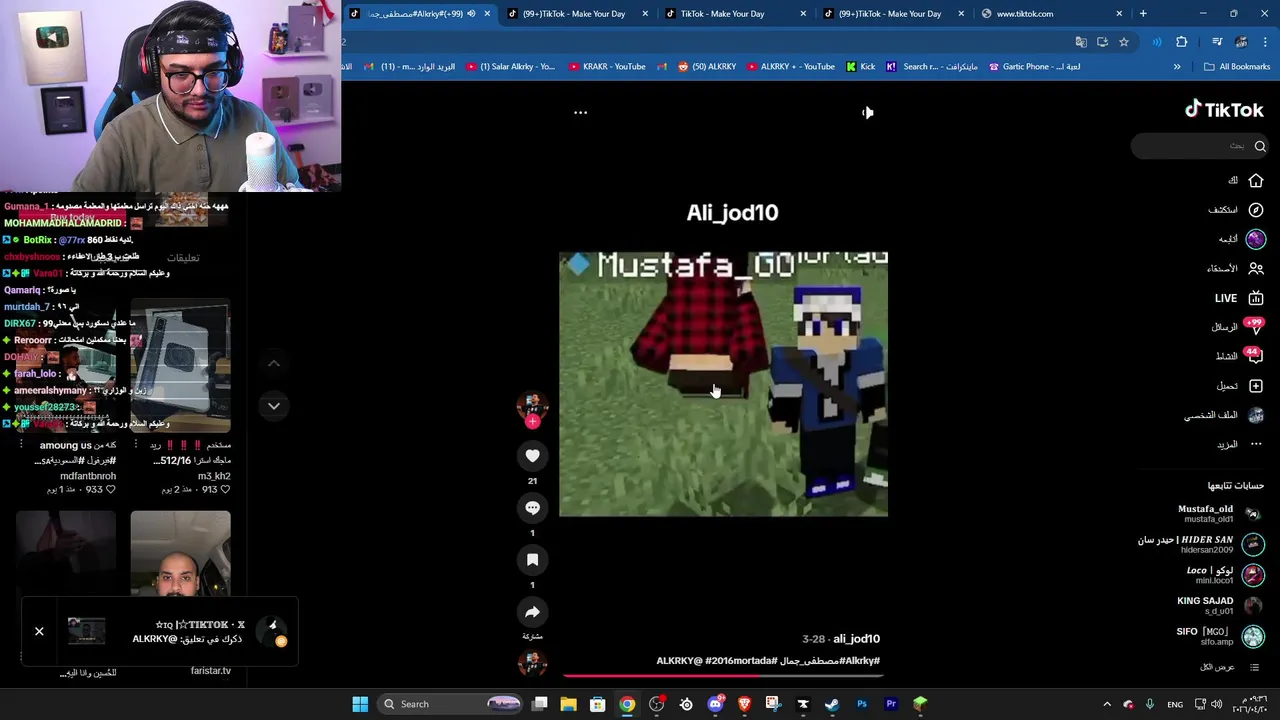Open the 'KRAKR - YouTube' bookmark
Image resolution: width=1280 pixels, height=720 pixels.
tap(607, 67)
